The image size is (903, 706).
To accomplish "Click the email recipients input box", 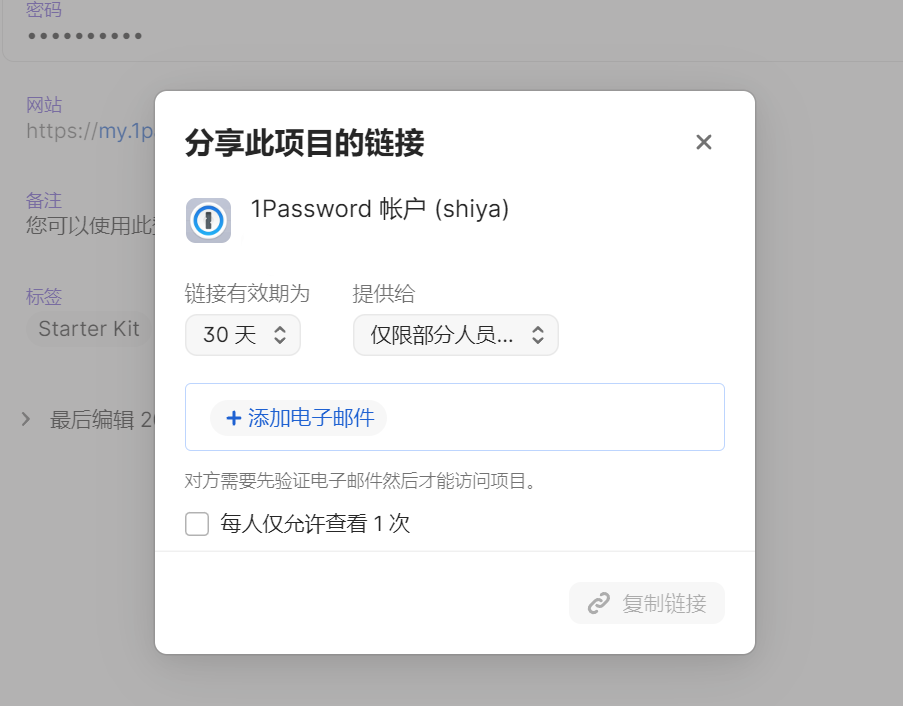I will click(x=454, y=417).
